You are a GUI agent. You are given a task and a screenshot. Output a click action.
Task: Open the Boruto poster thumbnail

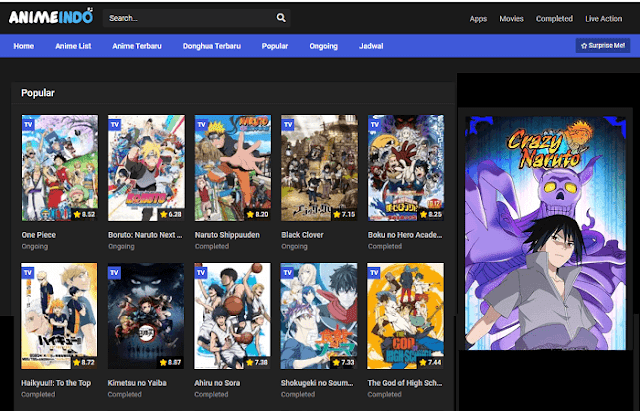coord(146,168)
